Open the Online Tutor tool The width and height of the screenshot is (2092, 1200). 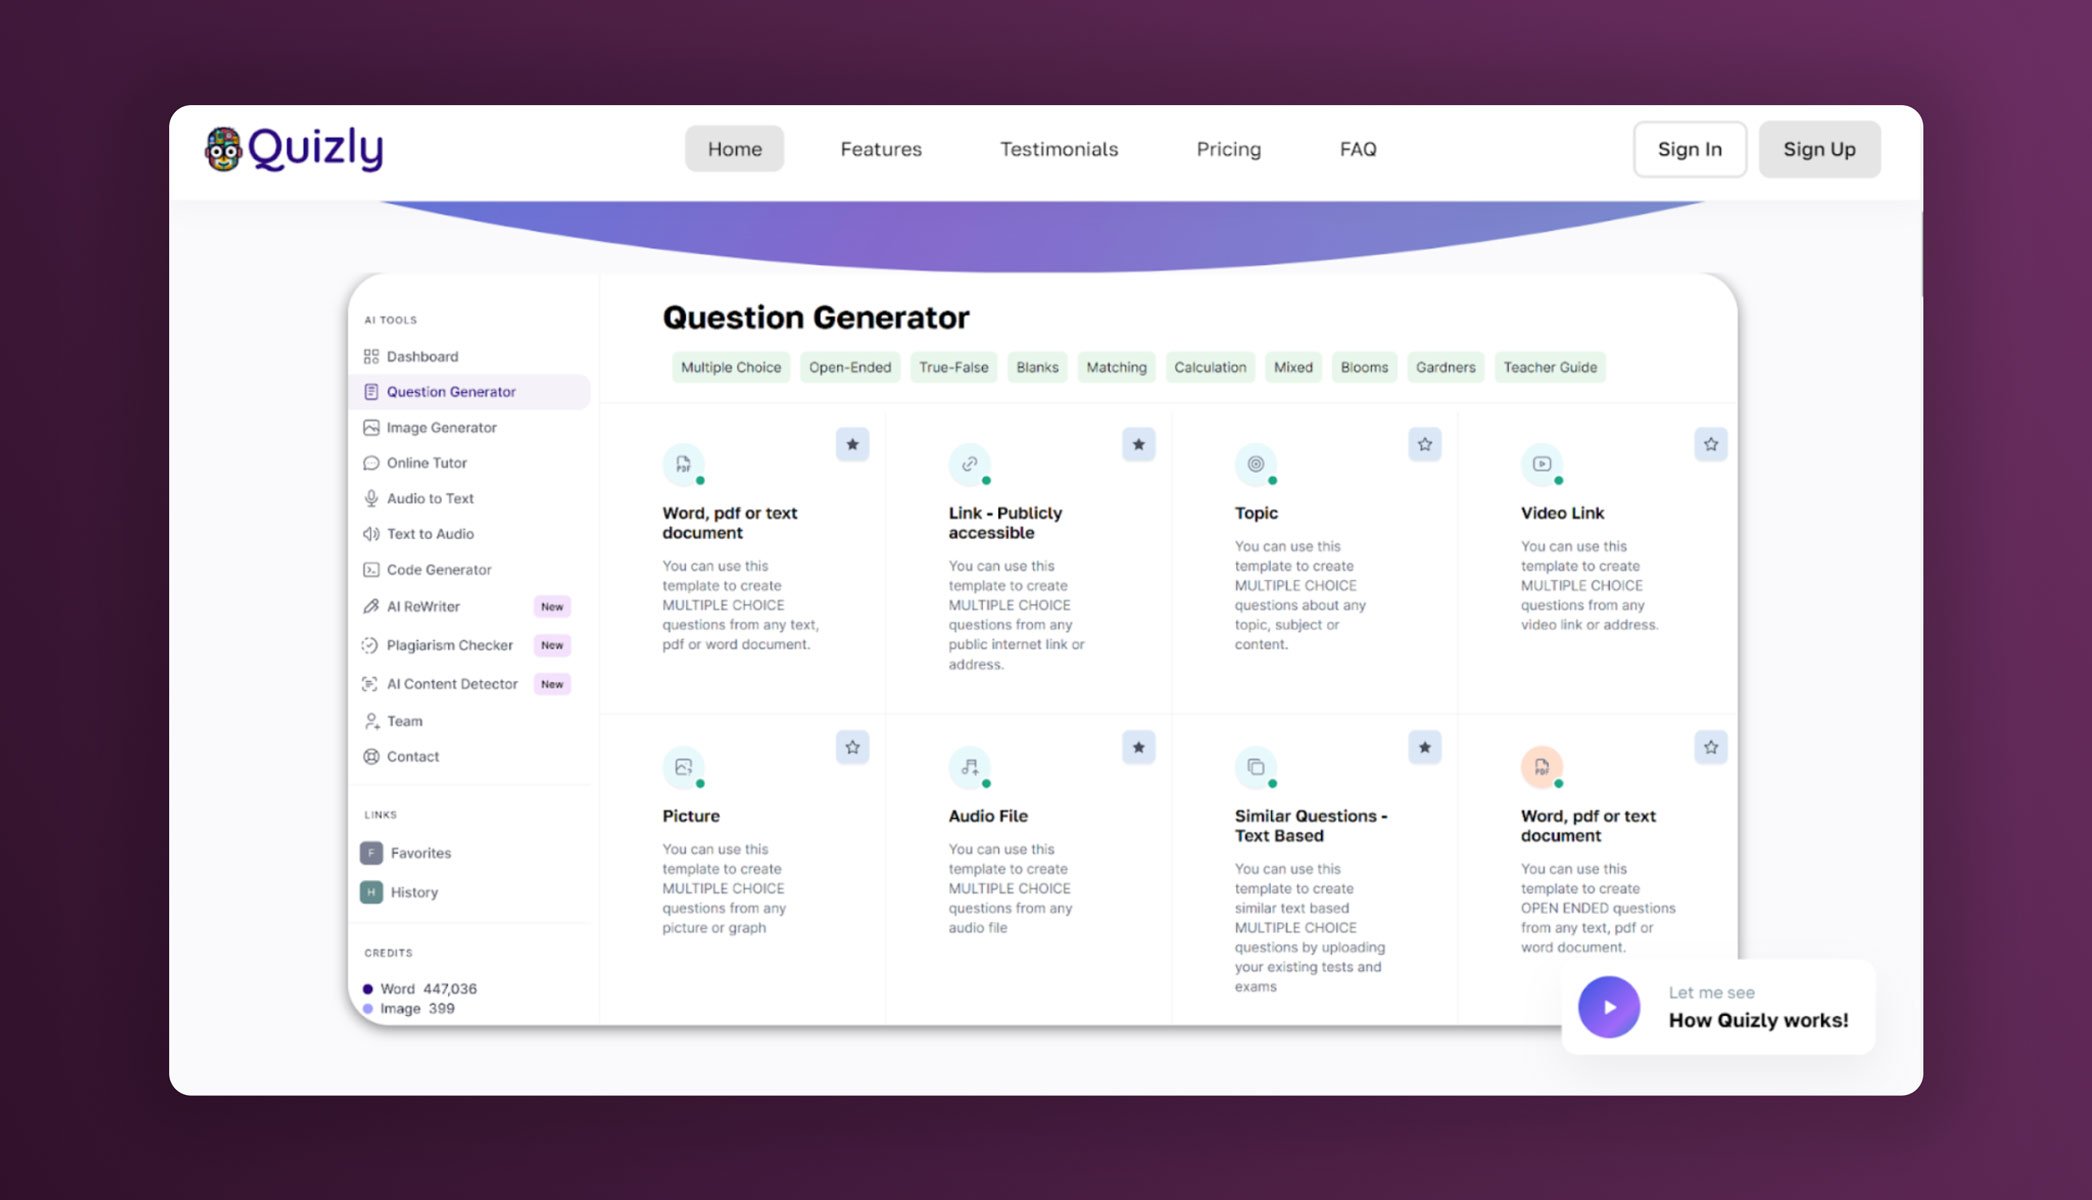point(428,462)
